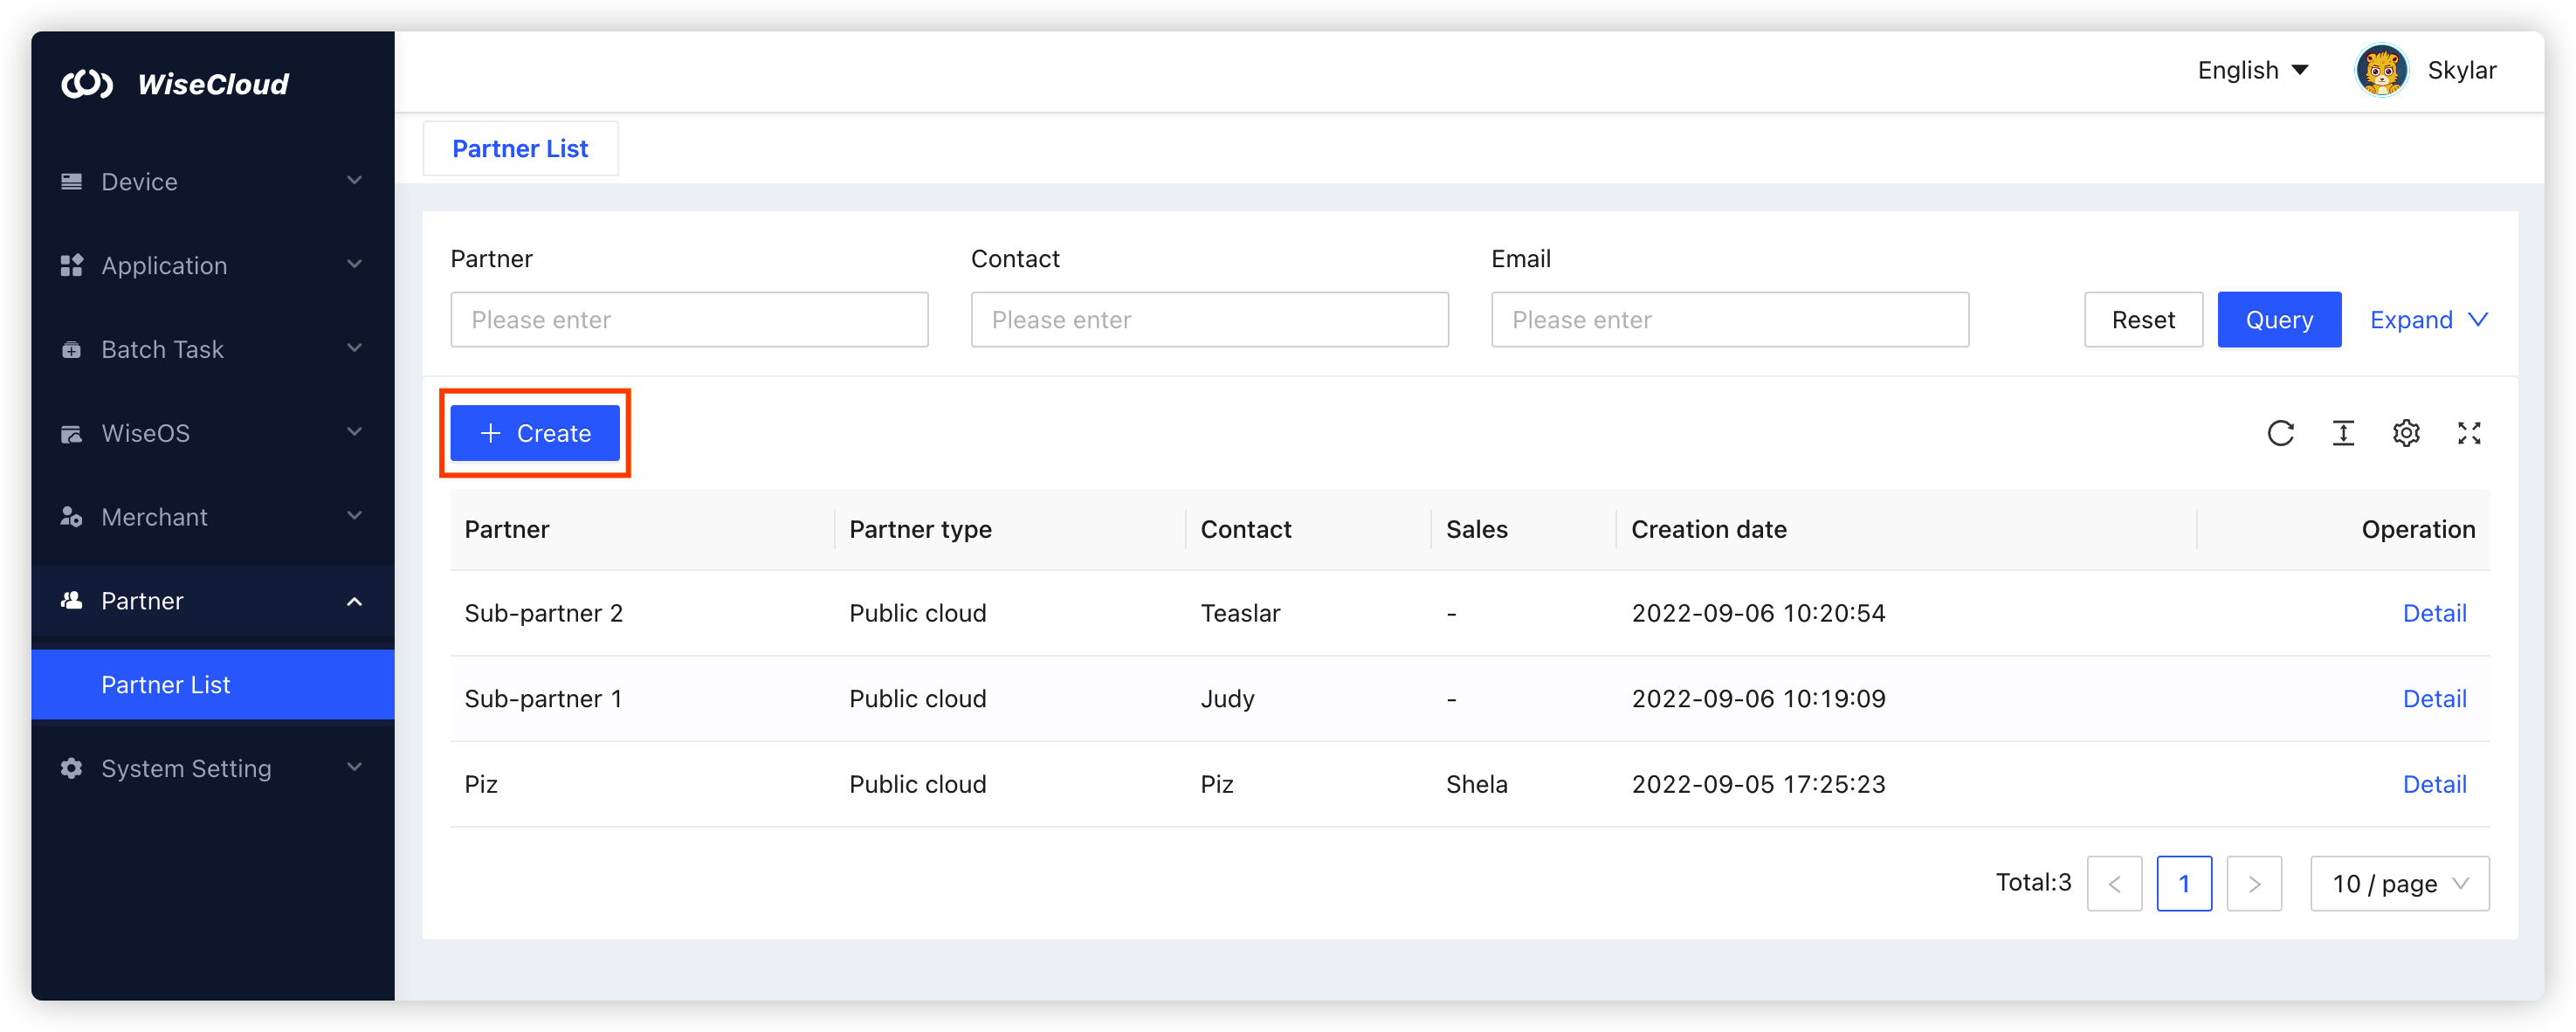Click Skylar's avatar image
This screenshot has height=1032, width=2576.
[x=2381, y=70]
